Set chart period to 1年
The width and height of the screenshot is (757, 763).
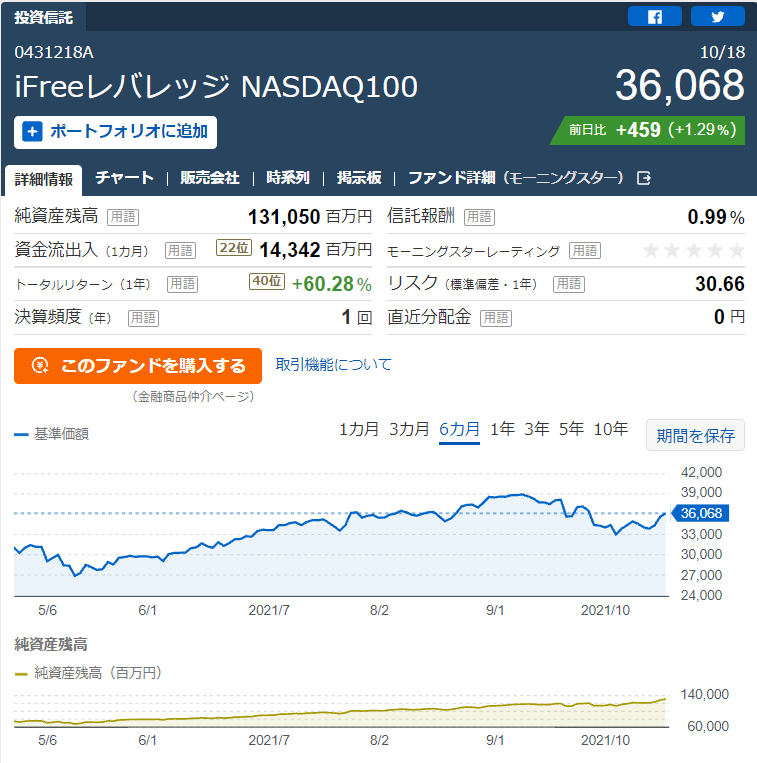pos(502,429)
